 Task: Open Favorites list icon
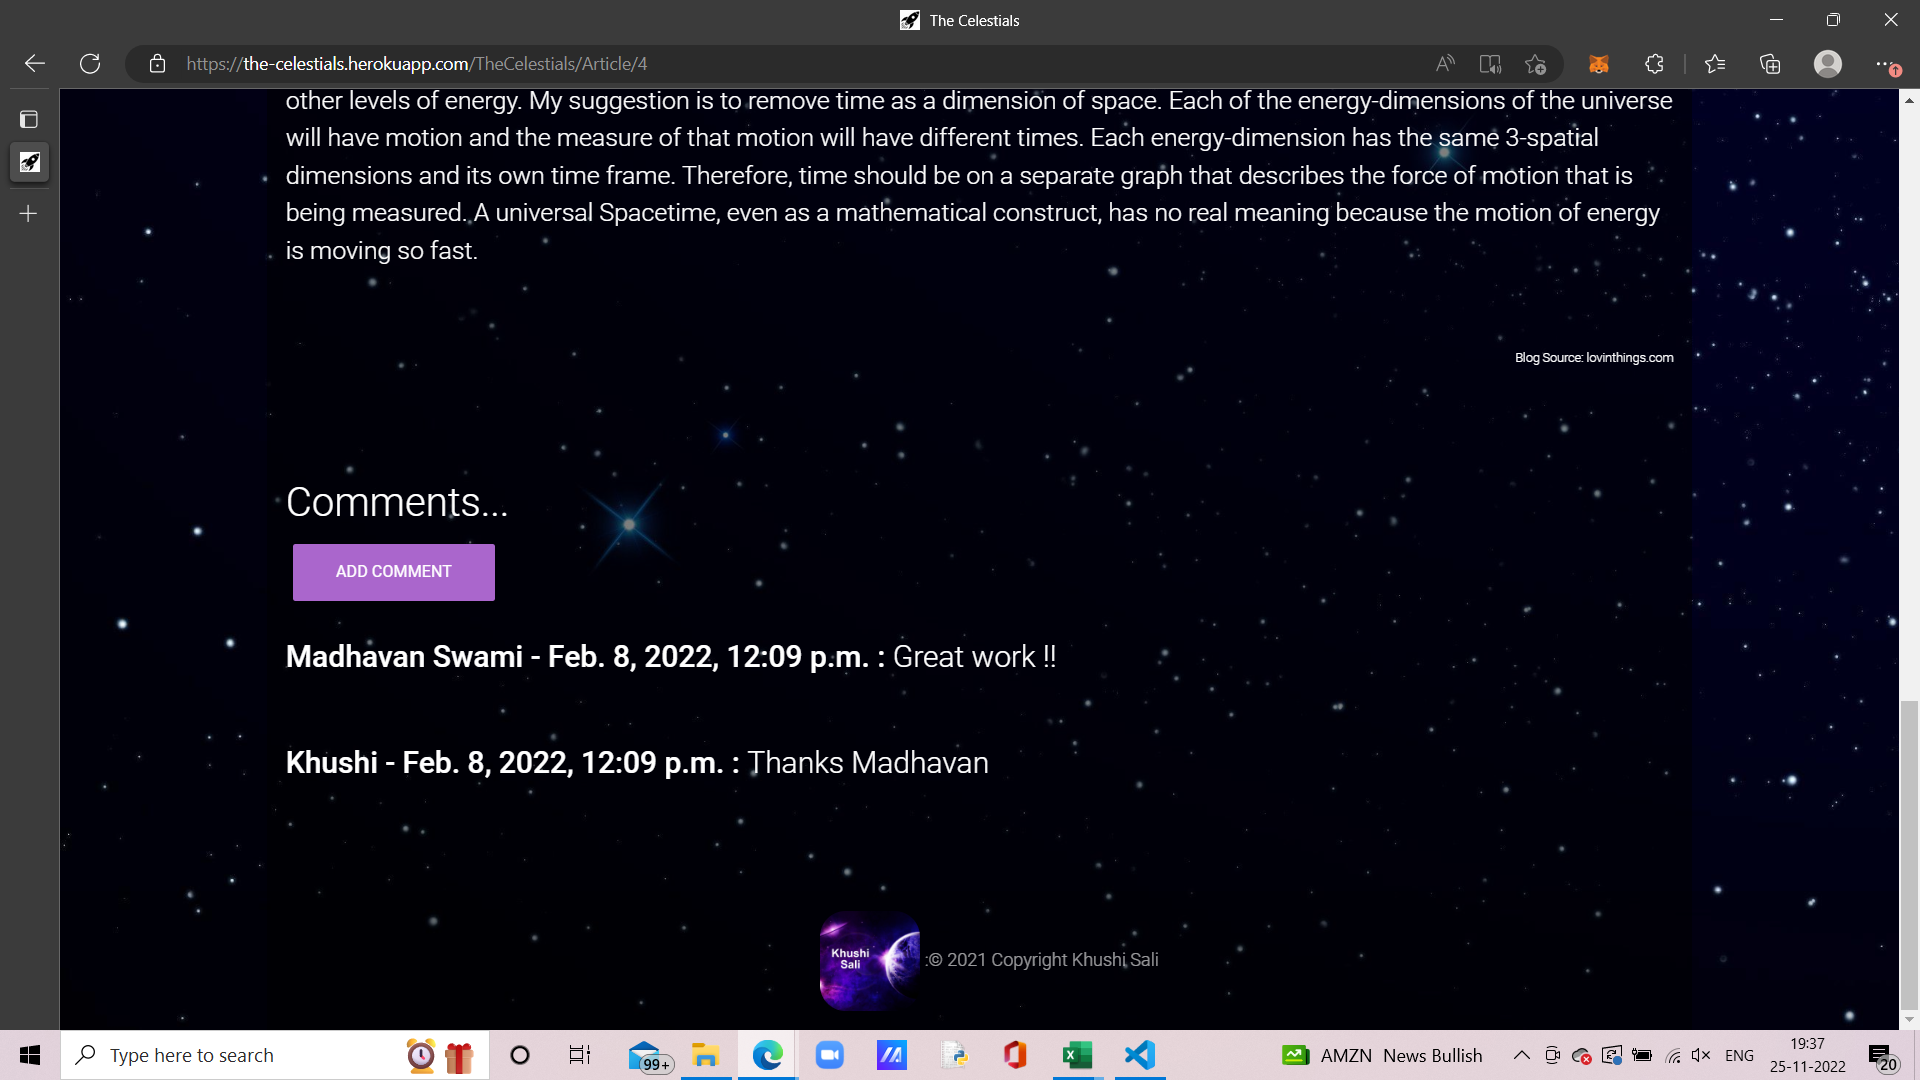coord(1715,64)
